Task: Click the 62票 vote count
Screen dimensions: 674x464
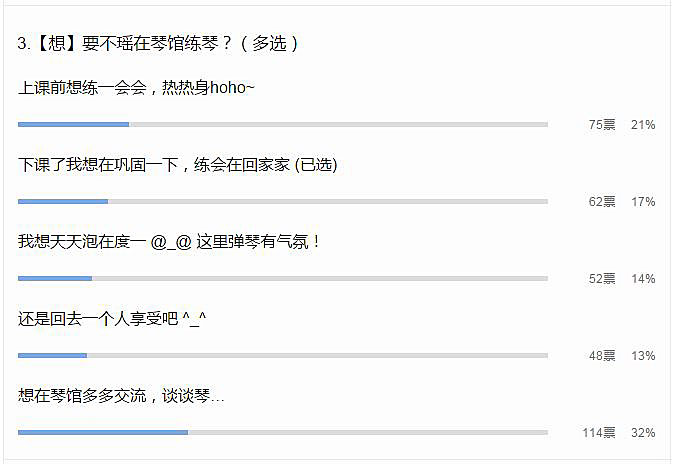Action: [602, 202]
